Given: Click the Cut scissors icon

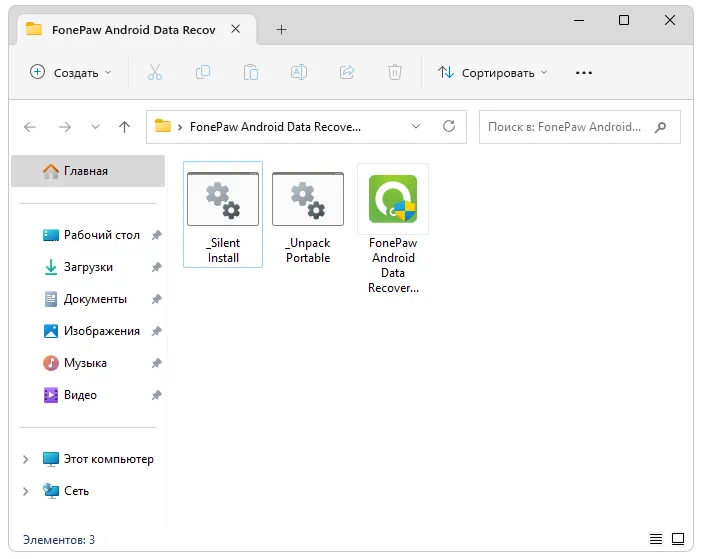Looking at the screenshot, I should (x=155, y=72).
